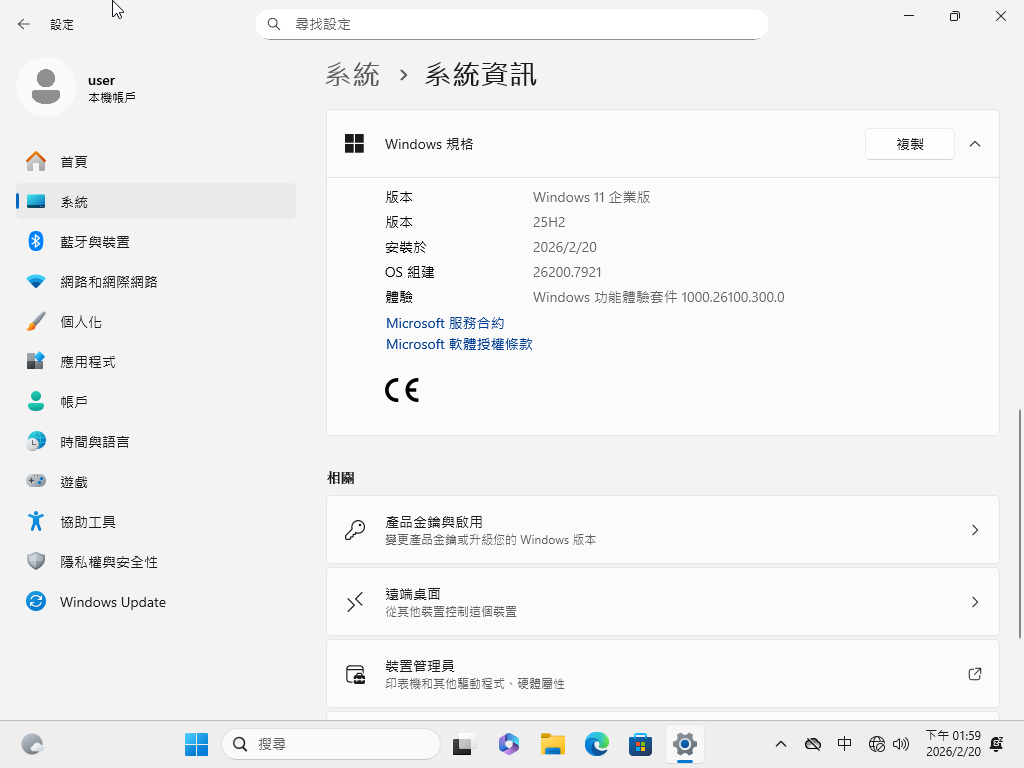Click the 隱私權與安全性 shield icon
Image resolution: width=1024 pixels, height=768 pixels.
36,562
